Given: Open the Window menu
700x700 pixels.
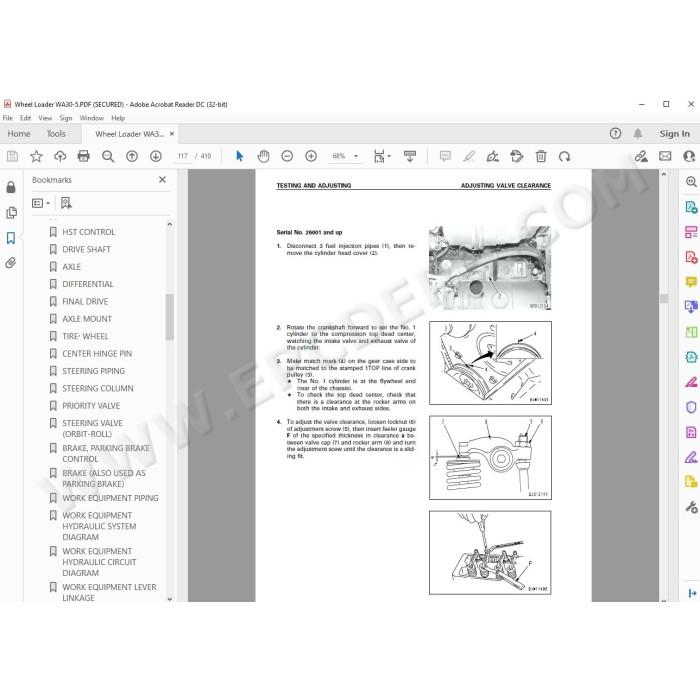Looking at the screenshot, I should coord(92,118).
